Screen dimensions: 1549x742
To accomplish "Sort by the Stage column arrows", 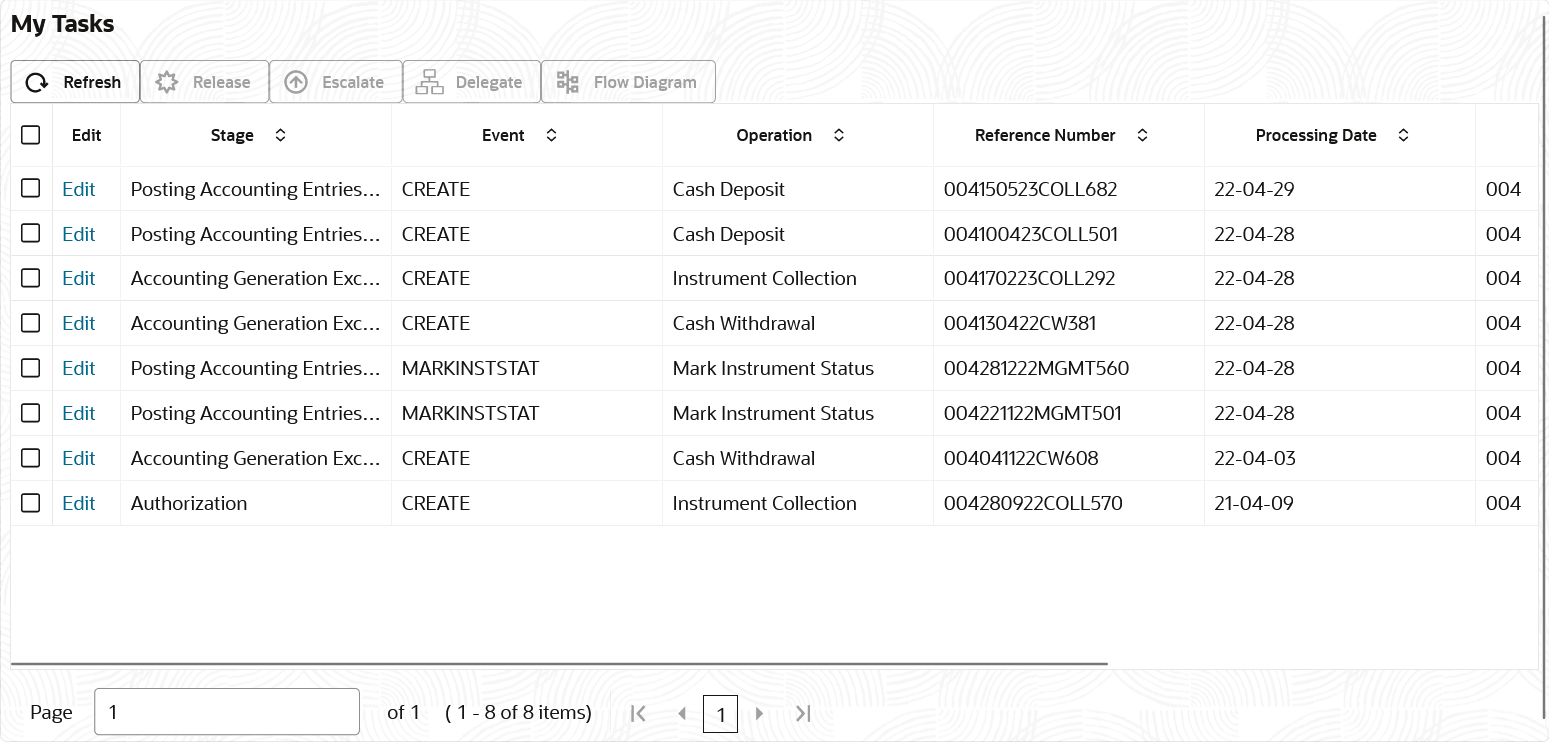I will [280, 135].
